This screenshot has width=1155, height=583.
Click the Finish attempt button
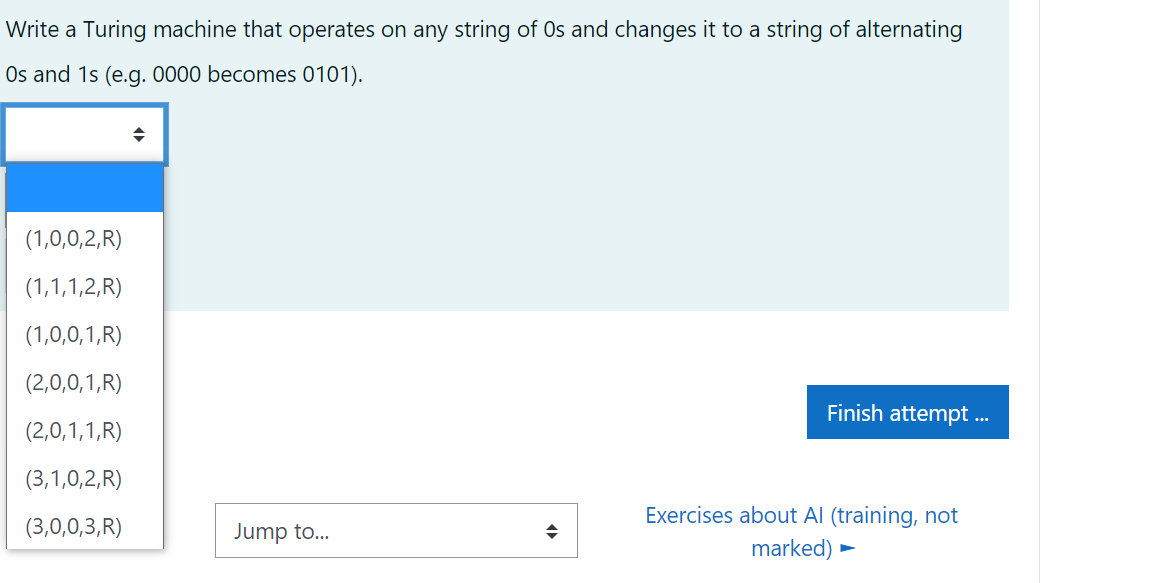point(907,412)
